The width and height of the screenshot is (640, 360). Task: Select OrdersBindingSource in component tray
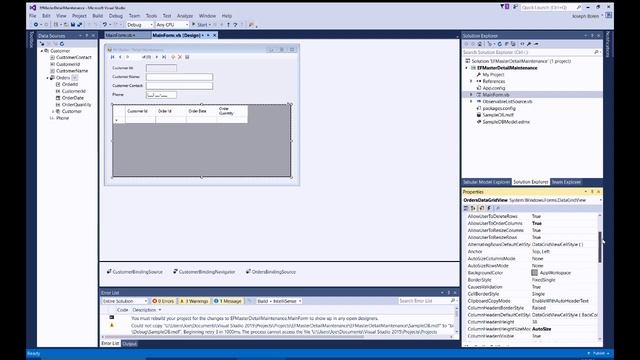coord(271,272)
